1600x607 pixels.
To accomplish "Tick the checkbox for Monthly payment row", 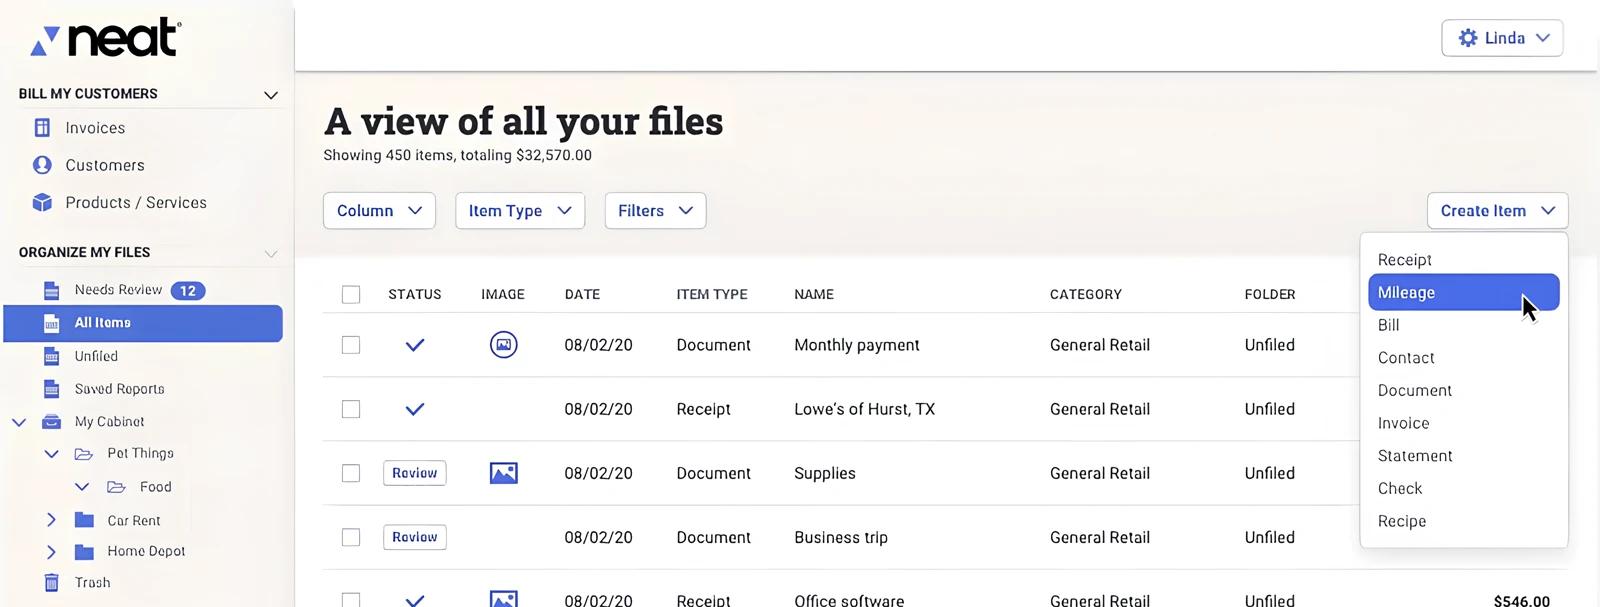I will (351, 345).
